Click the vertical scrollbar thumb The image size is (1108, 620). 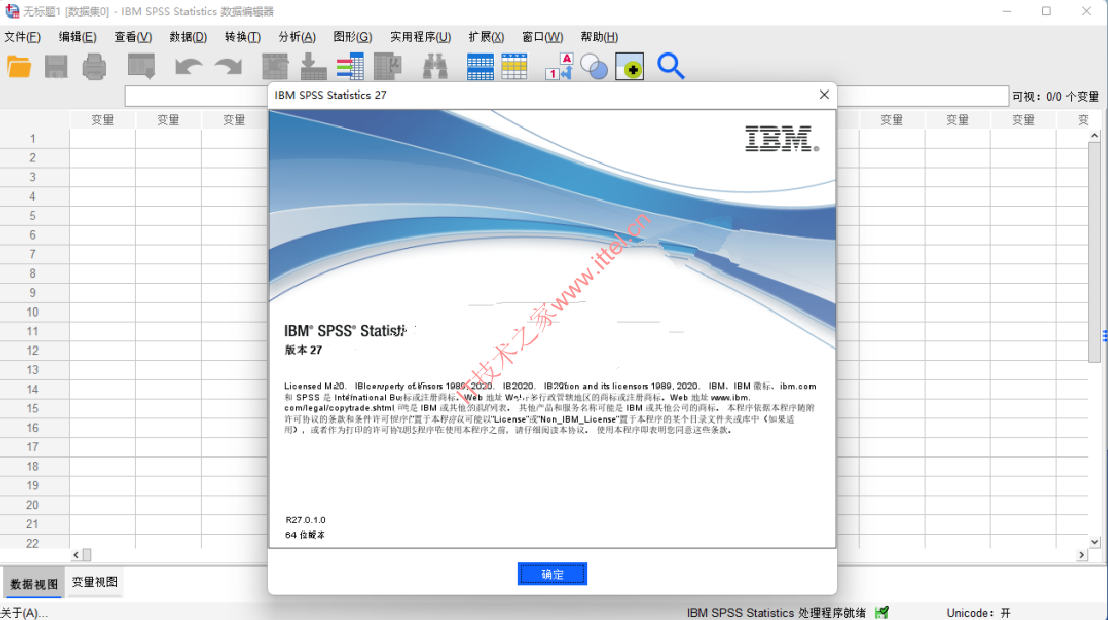1095,252
